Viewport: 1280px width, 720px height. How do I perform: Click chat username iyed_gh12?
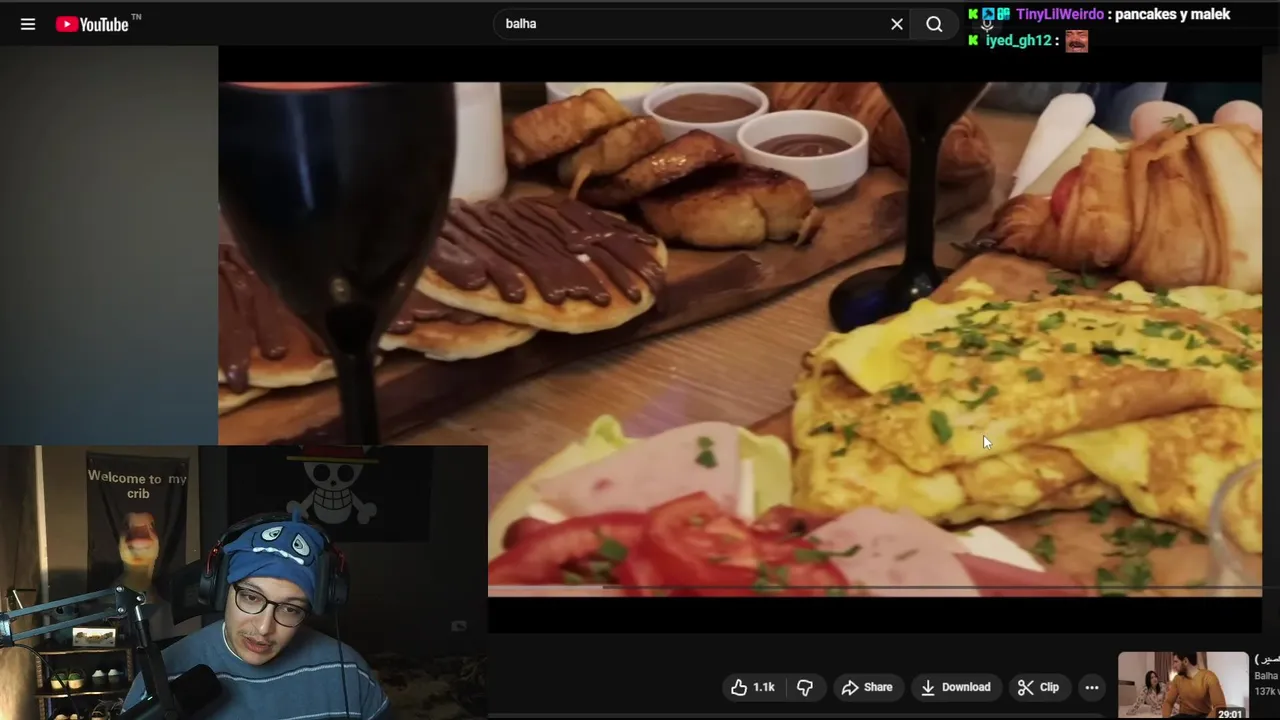1019,41
